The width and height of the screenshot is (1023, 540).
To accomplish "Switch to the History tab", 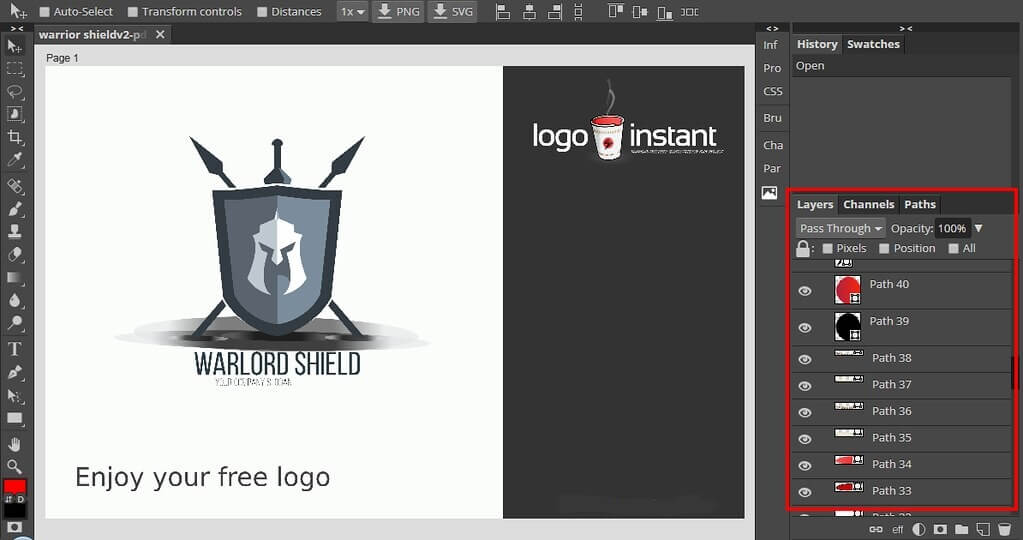I will point(817,44).
